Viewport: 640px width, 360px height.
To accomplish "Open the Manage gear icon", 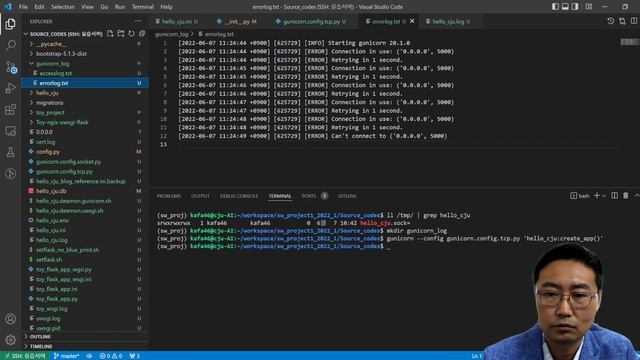I will point(11,340).
